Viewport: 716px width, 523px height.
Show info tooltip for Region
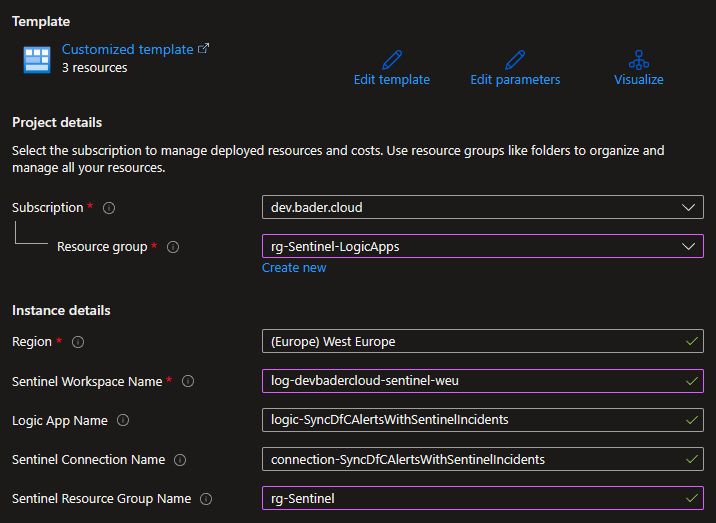point(78,342)
